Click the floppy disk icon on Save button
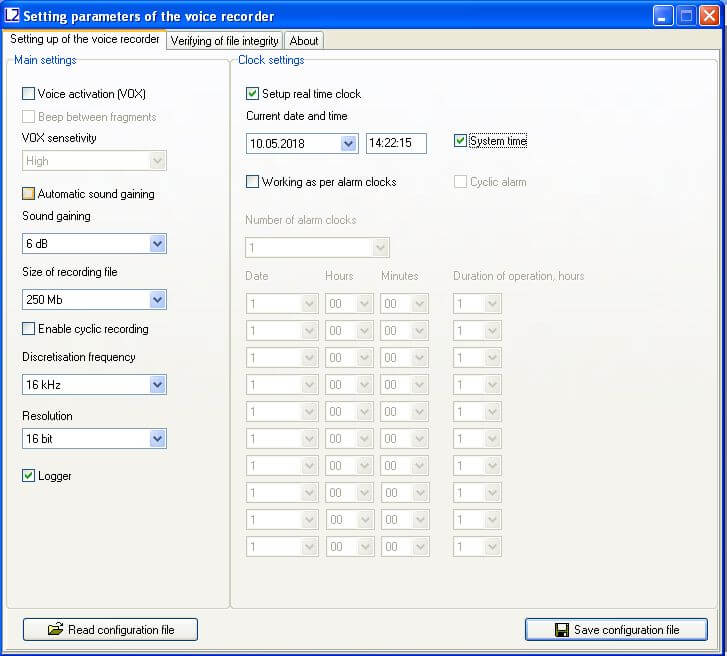 click(x=562, y=630)
